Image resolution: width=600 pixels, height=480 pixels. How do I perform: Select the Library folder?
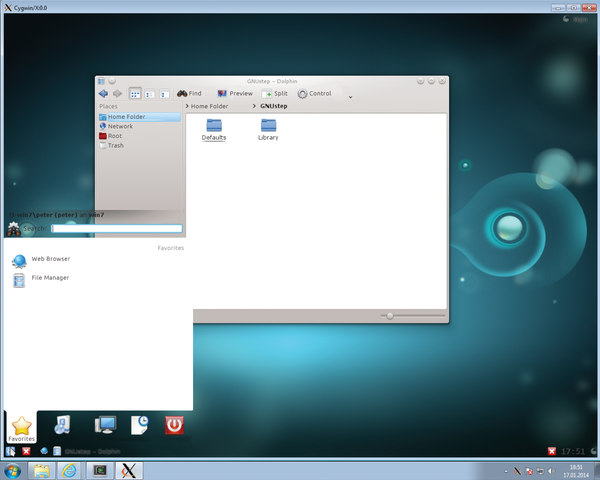[x=268, y=130]
